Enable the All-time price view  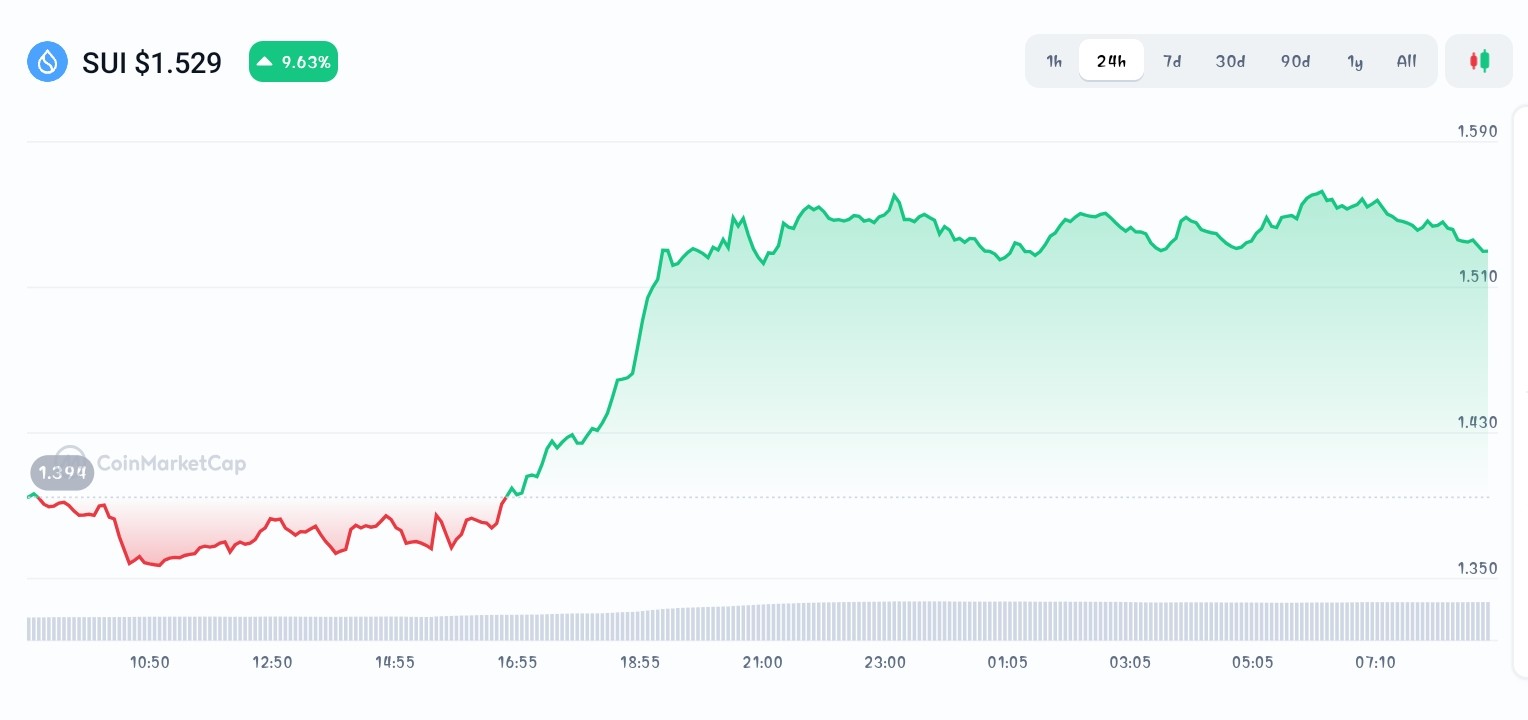[1406, 61]
